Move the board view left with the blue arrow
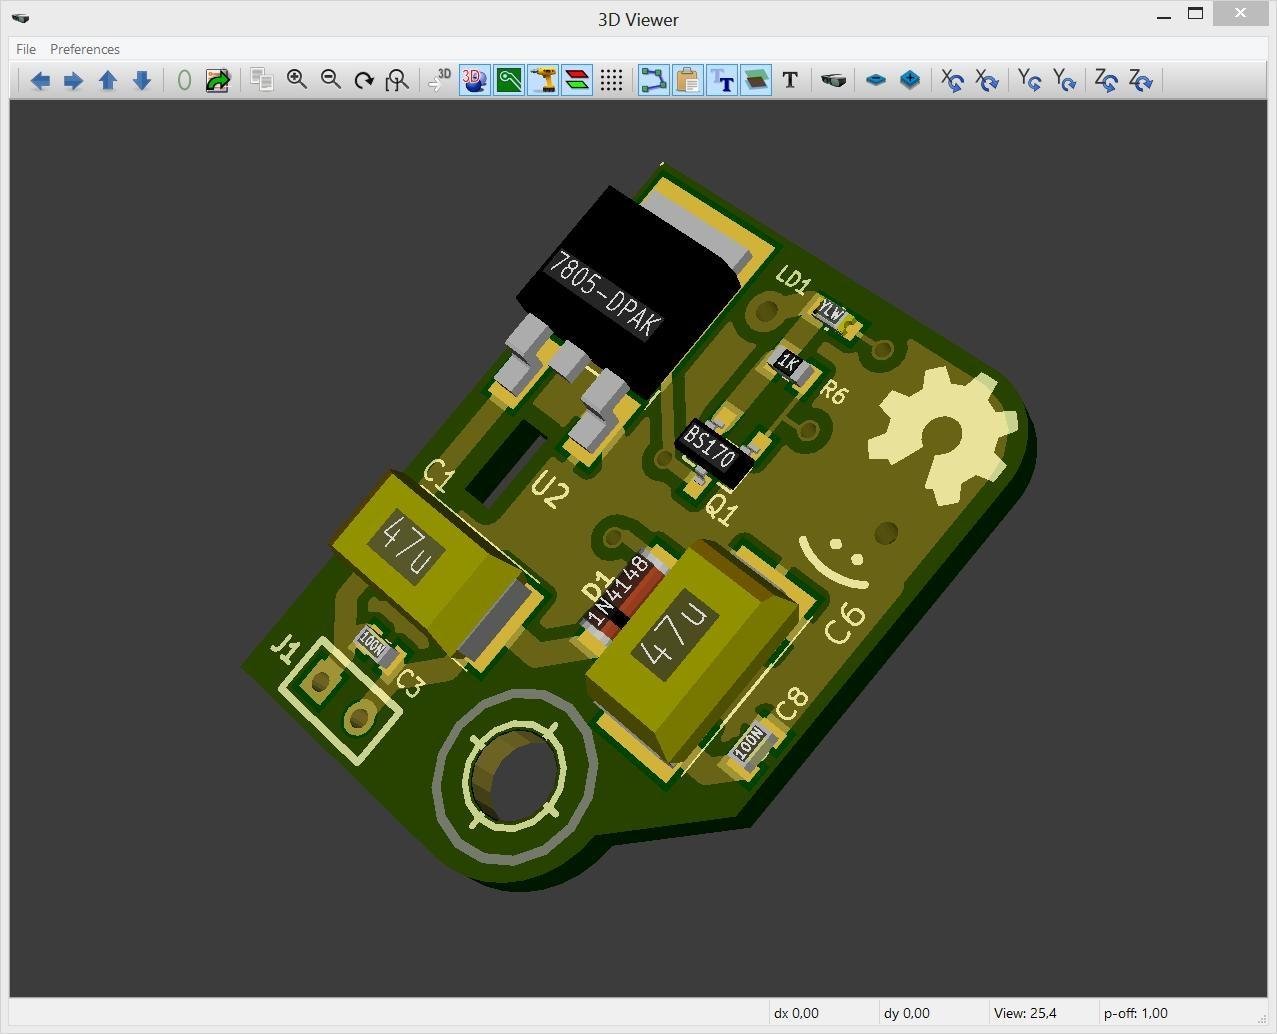Viewport: 1277px width, 1034px height. pyautogui.click(x=40, y=80)
